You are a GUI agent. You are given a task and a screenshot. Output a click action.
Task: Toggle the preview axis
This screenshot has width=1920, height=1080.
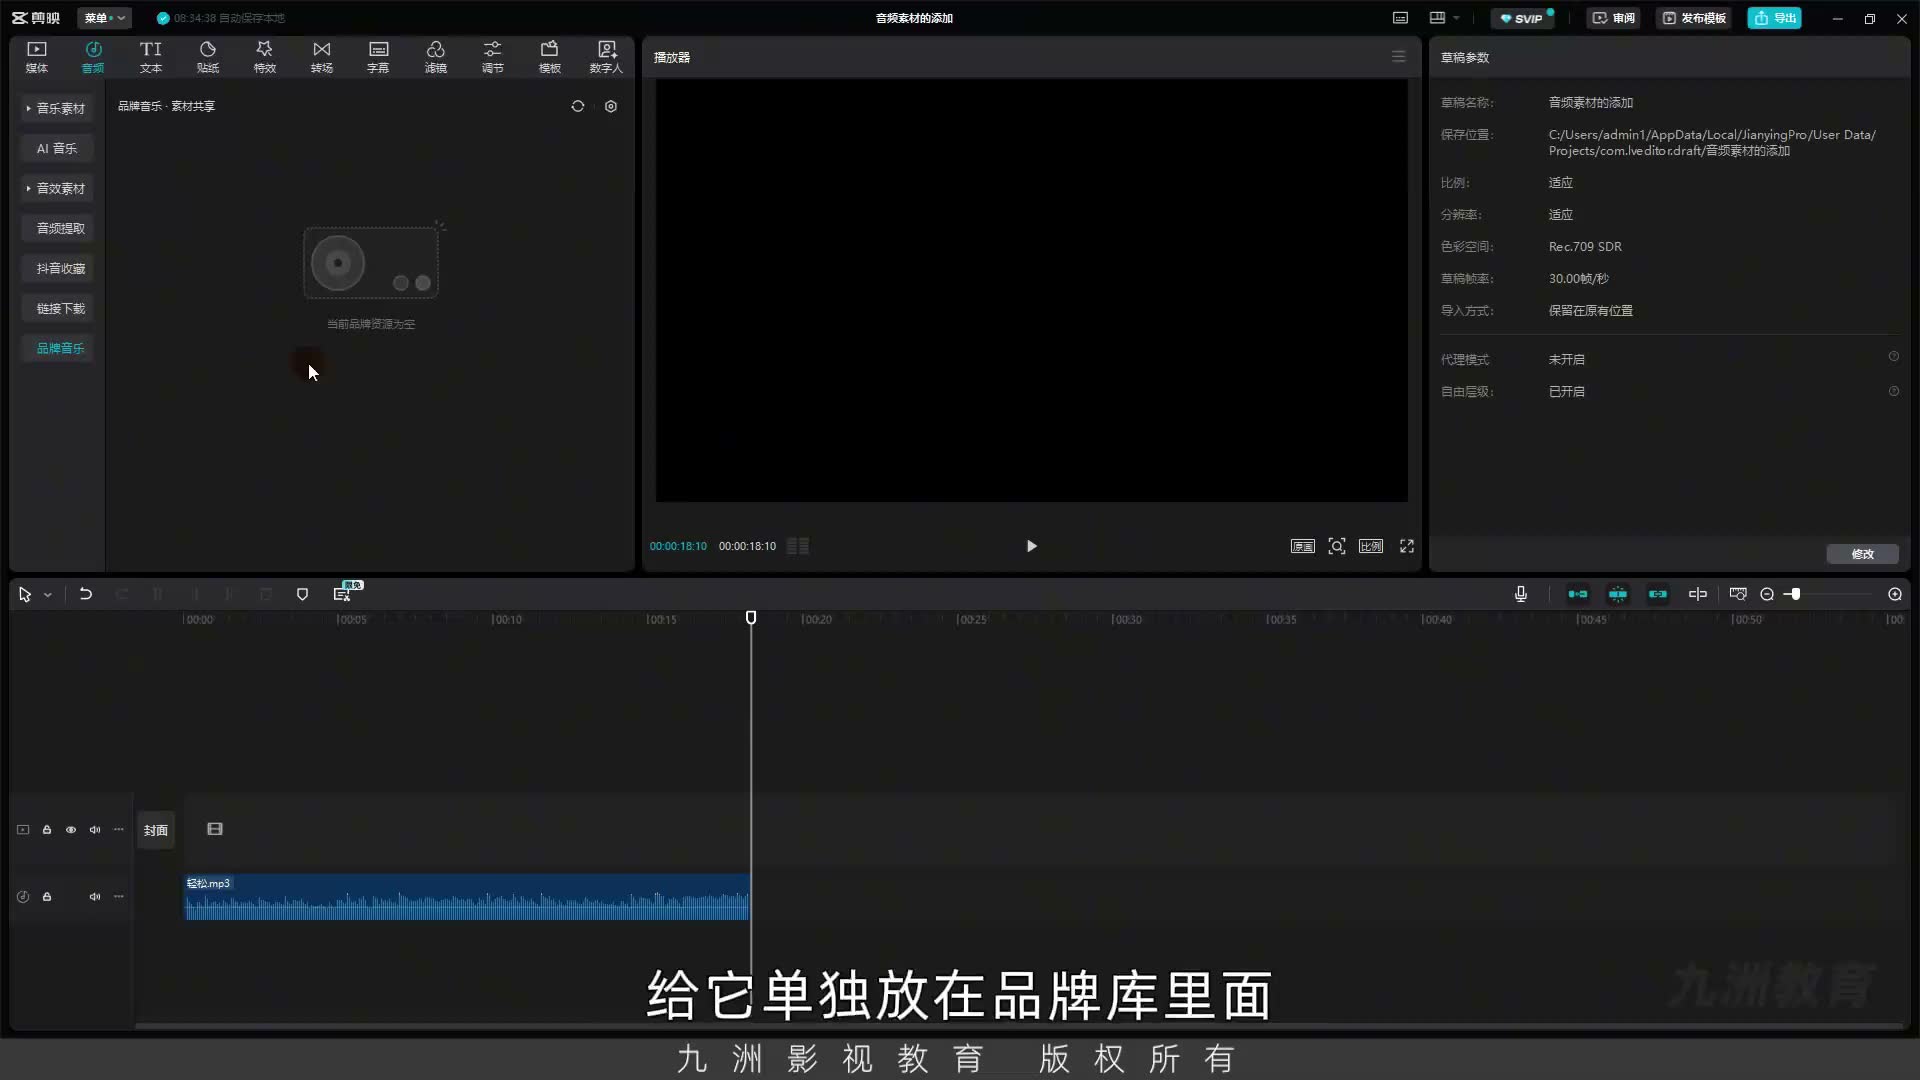click(1698, 594)
